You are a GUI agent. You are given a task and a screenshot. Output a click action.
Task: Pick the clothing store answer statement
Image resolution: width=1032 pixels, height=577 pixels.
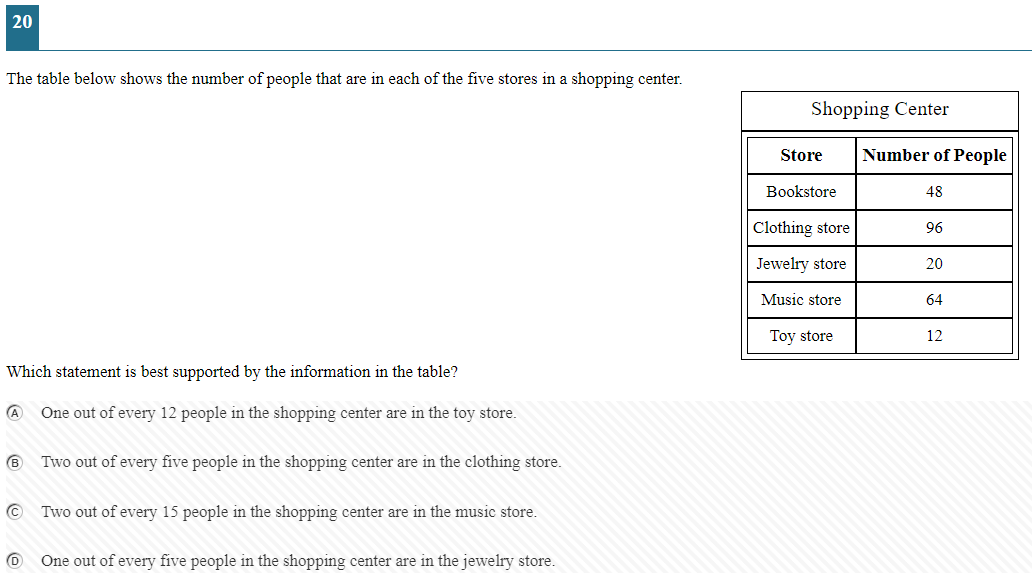301,462
